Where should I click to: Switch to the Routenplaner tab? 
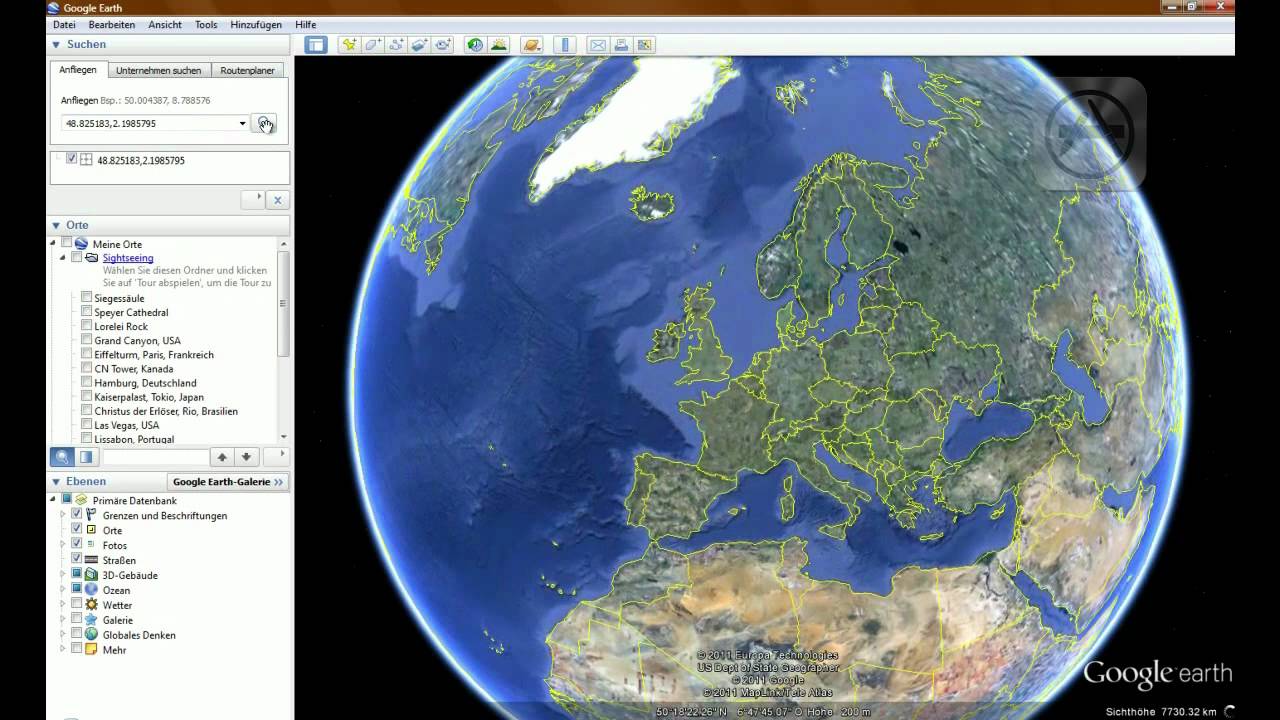[x=247, y=70]
